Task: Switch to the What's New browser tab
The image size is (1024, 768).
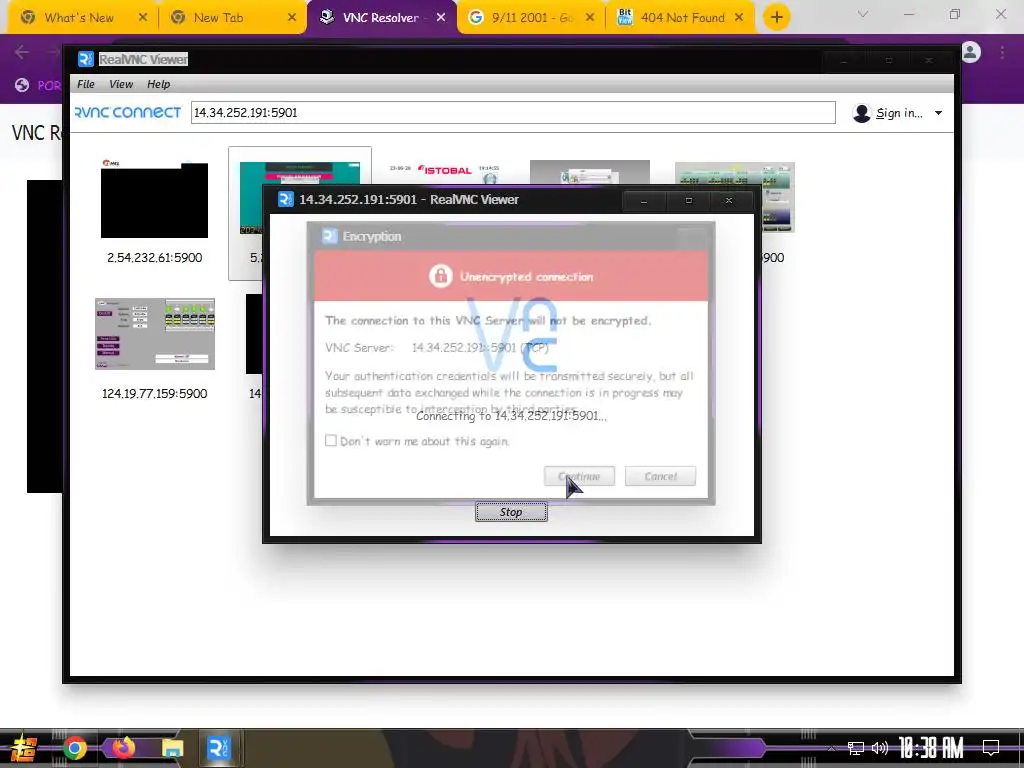Action: click(x=79, y=18)
